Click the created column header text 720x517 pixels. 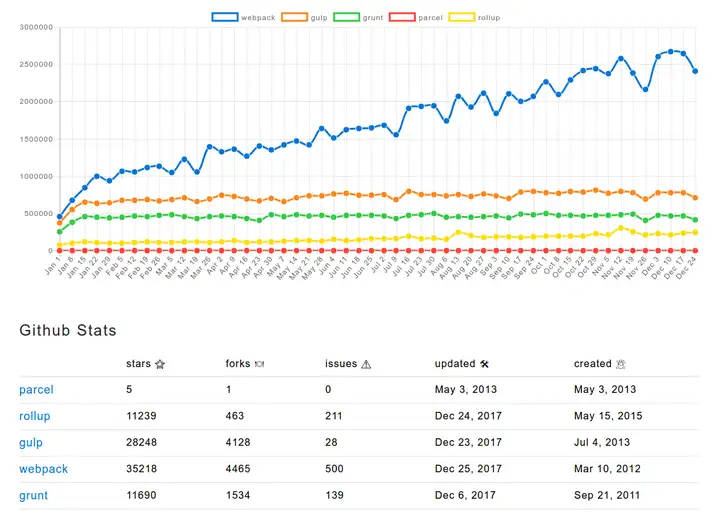coord(592,364)
